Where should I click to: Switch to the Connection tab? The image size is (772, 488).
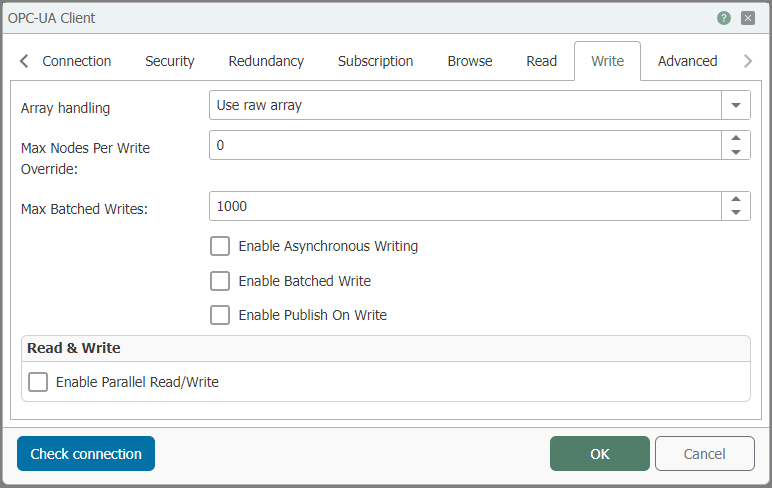coord(76,61)
